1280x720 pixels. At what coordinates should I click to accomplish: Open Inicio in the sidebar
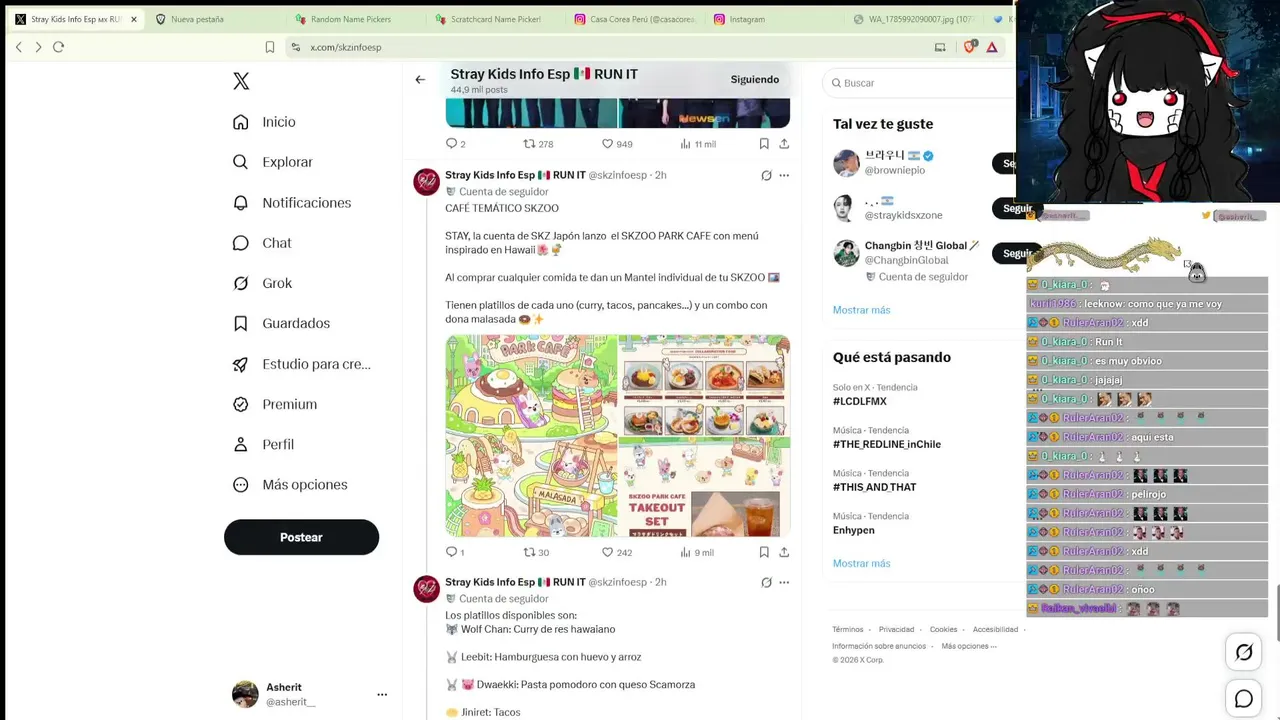(x=264, y=122)
